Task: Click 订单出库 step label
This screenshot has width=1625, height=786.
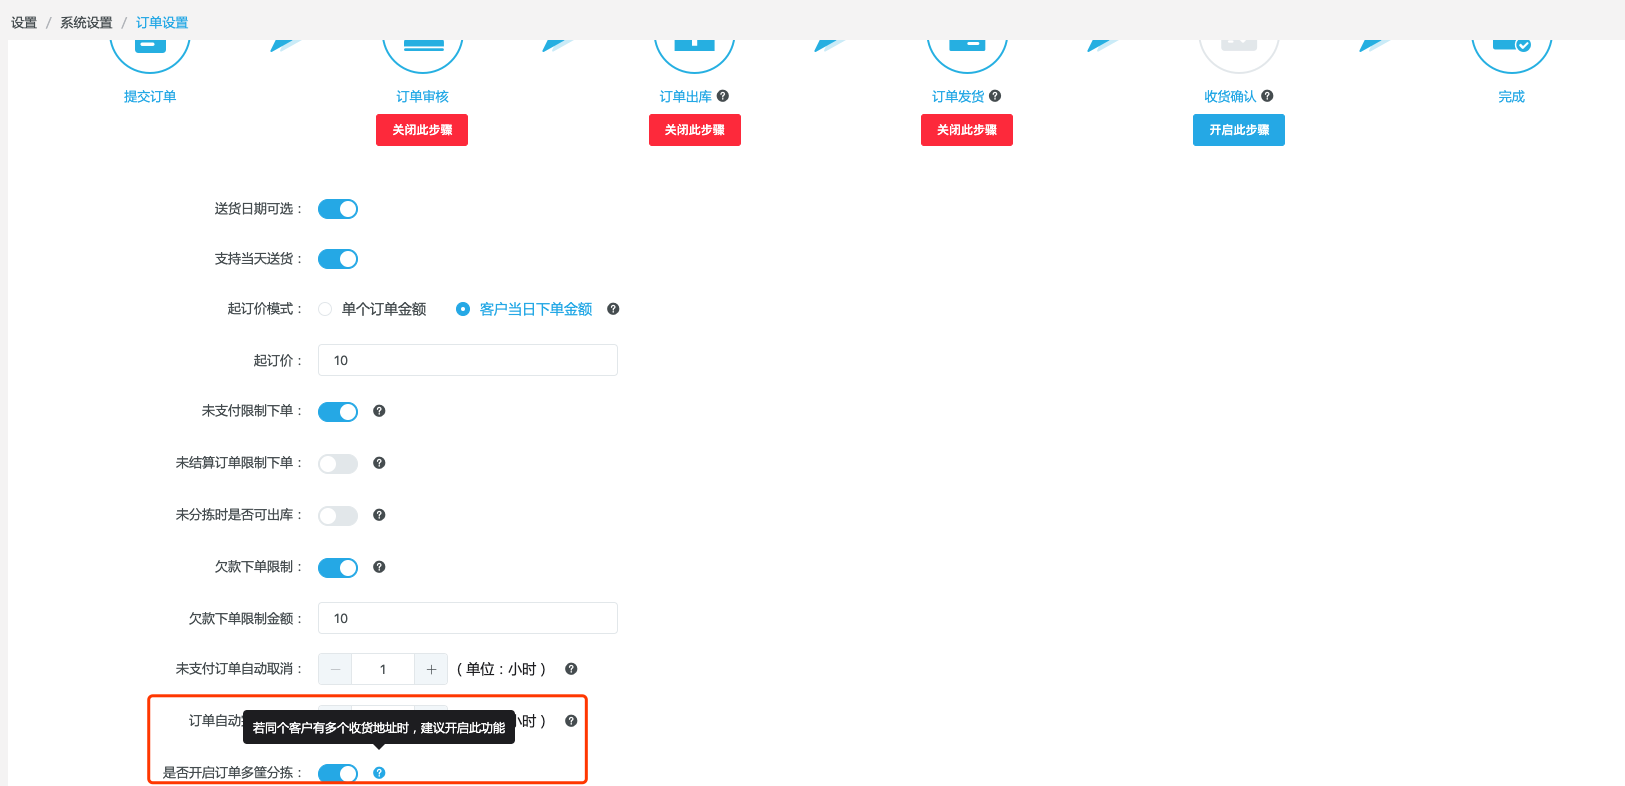Action: 686,96
